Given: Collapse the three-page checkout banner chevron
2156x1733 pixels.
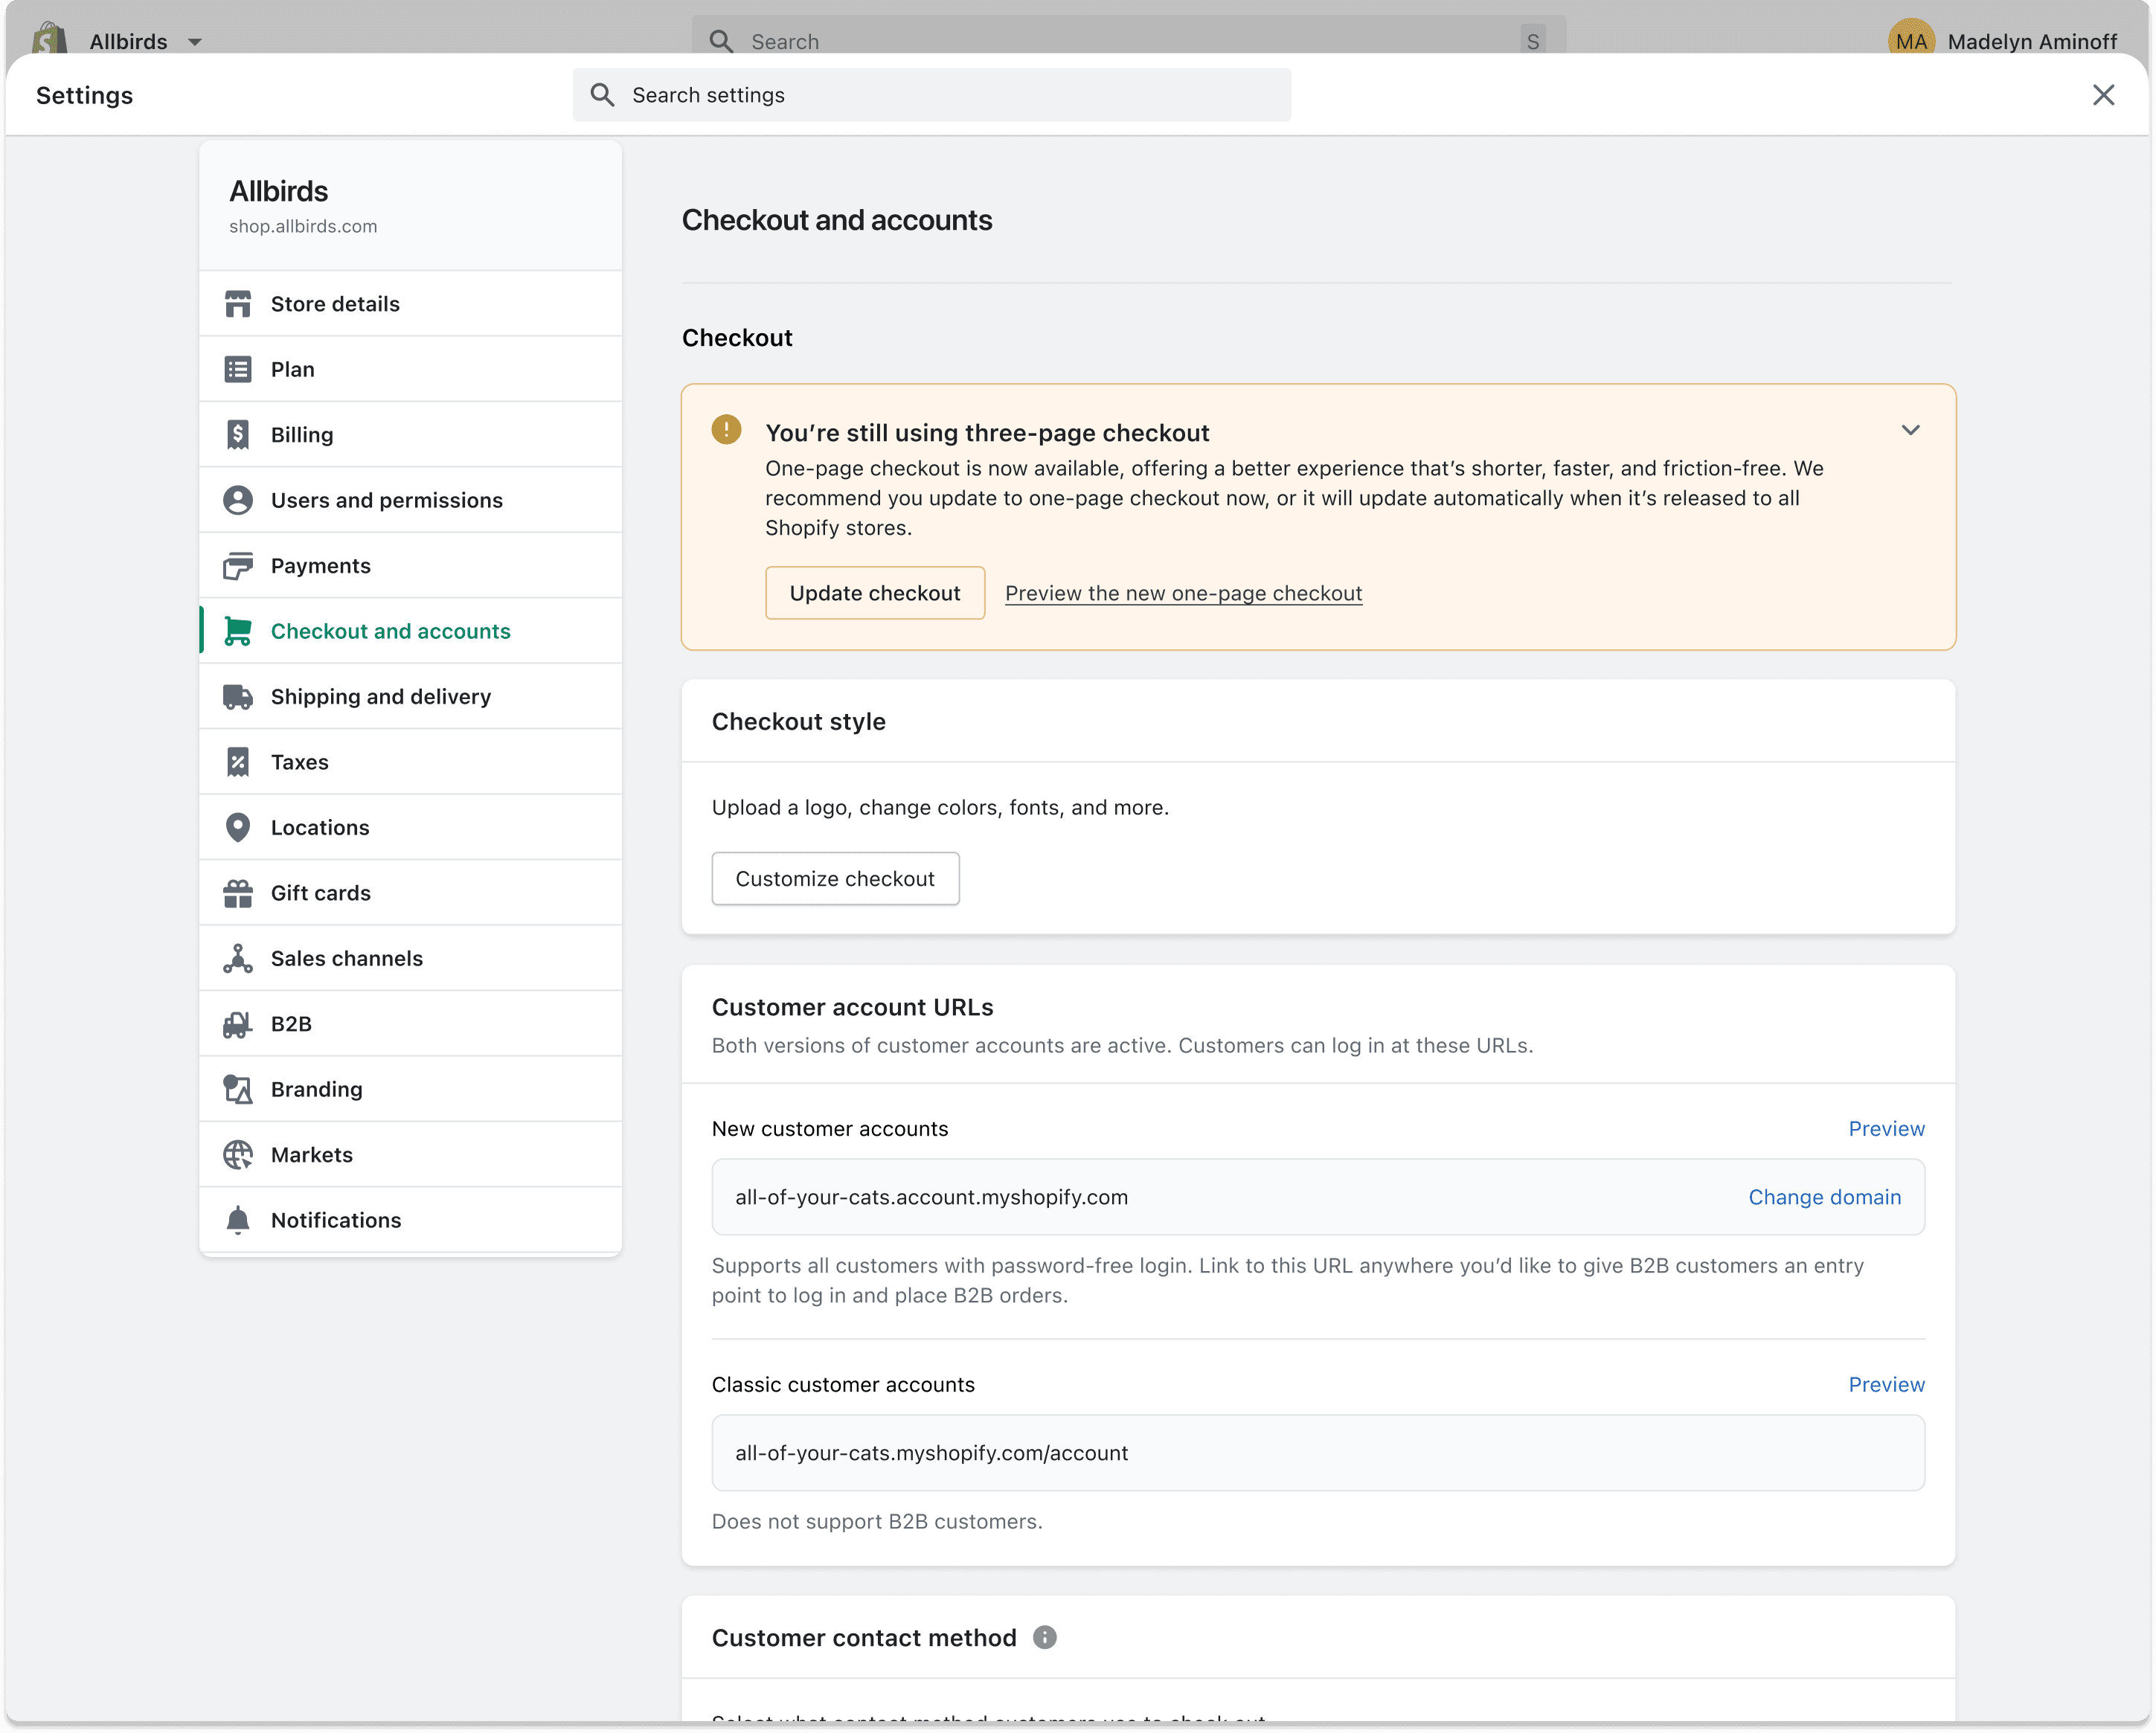Looking at the screenshot, I should tap(1911, 431).
